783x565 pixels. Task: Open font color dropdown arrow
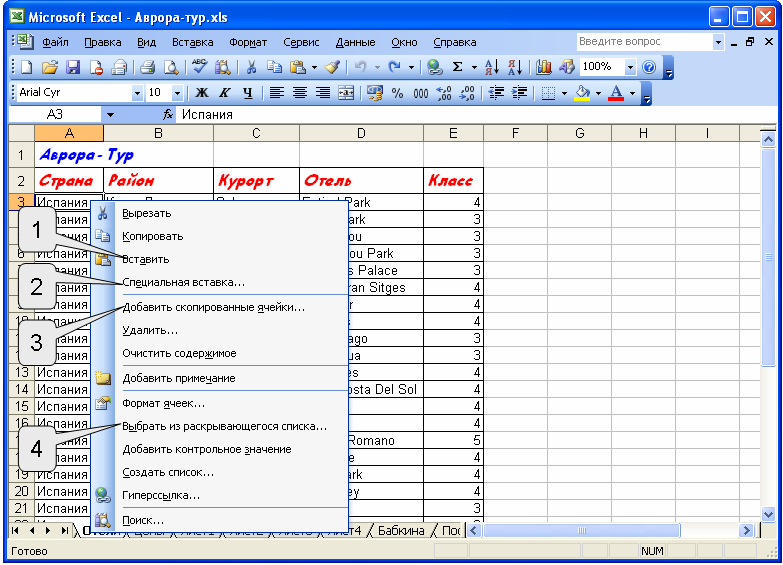click(x=632, y=93)
